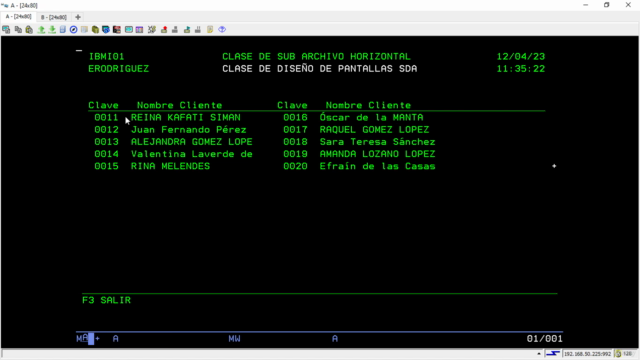
Task: Click the plus more-records indicator at right
Action: (554, 166)
